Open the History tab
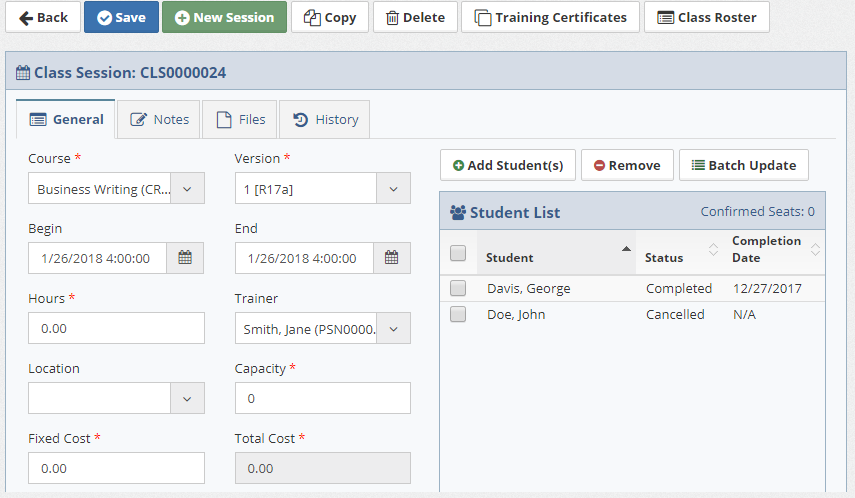 tap(324, 119)
